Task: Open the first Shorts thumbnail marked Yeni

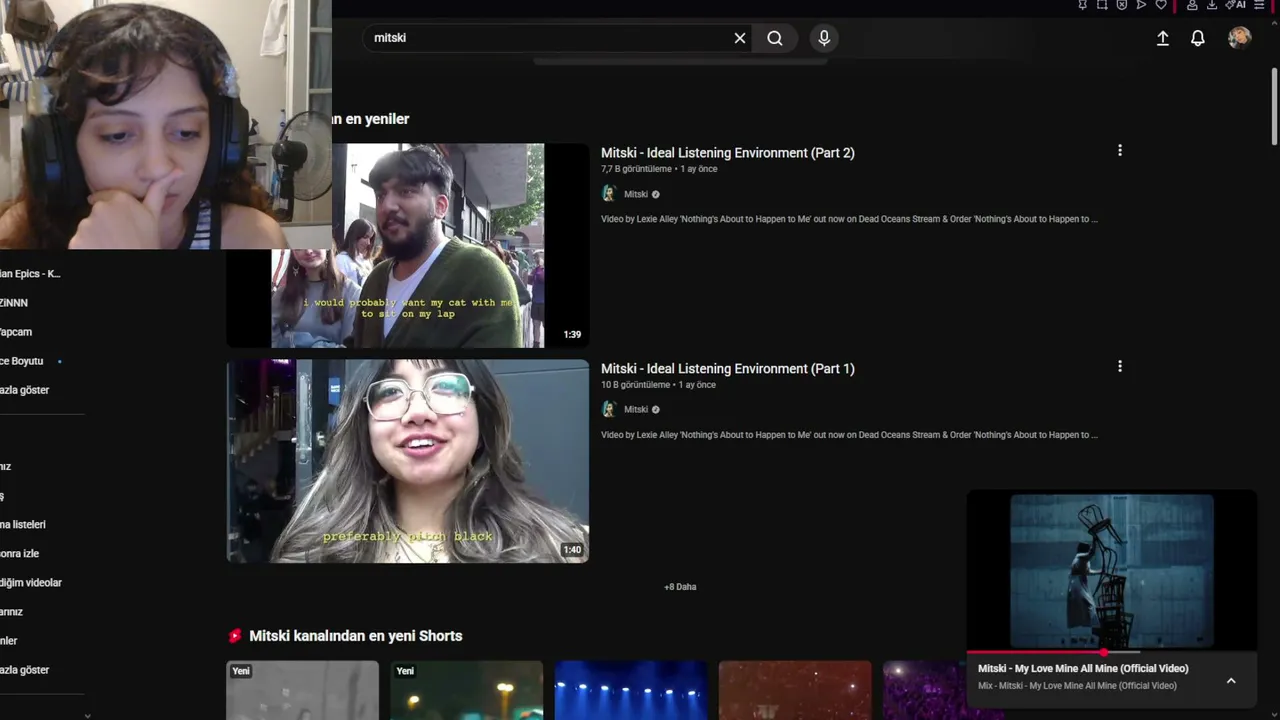Action: [303, 690]
